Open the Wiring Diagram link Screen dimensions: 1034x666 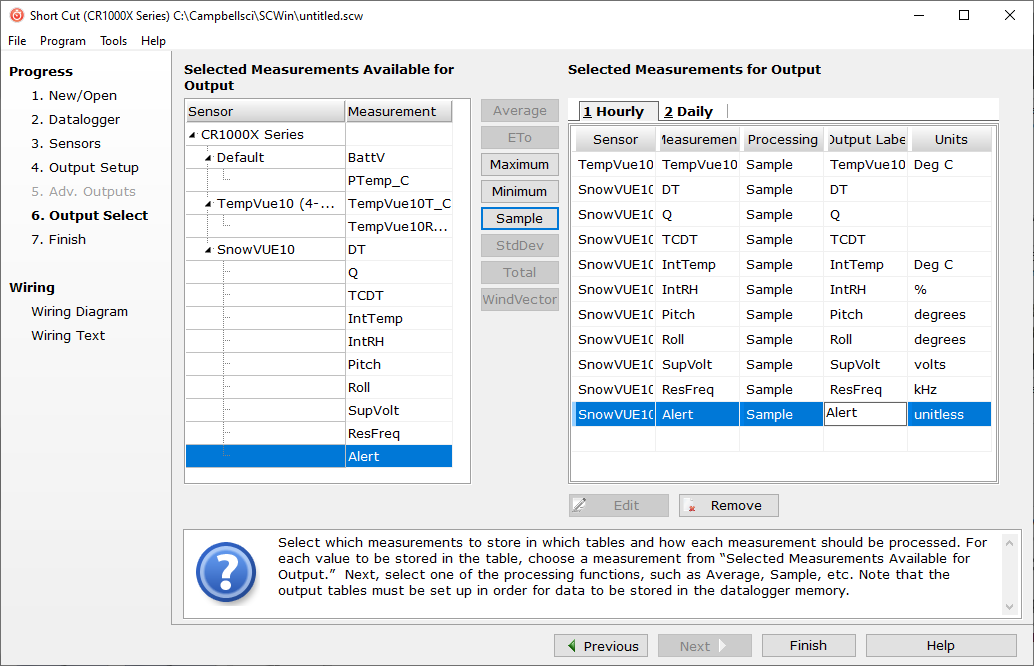tap(79, 312)
